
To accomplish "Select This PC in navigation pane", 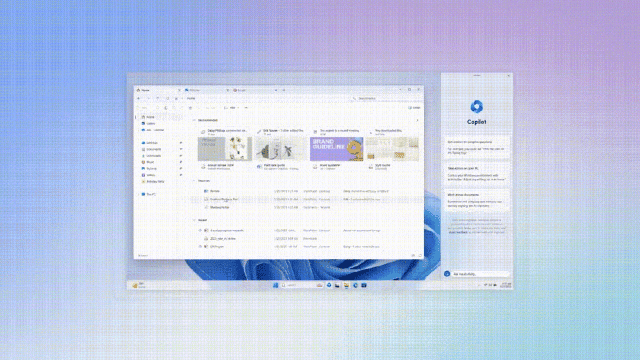I will click(149, 194).
